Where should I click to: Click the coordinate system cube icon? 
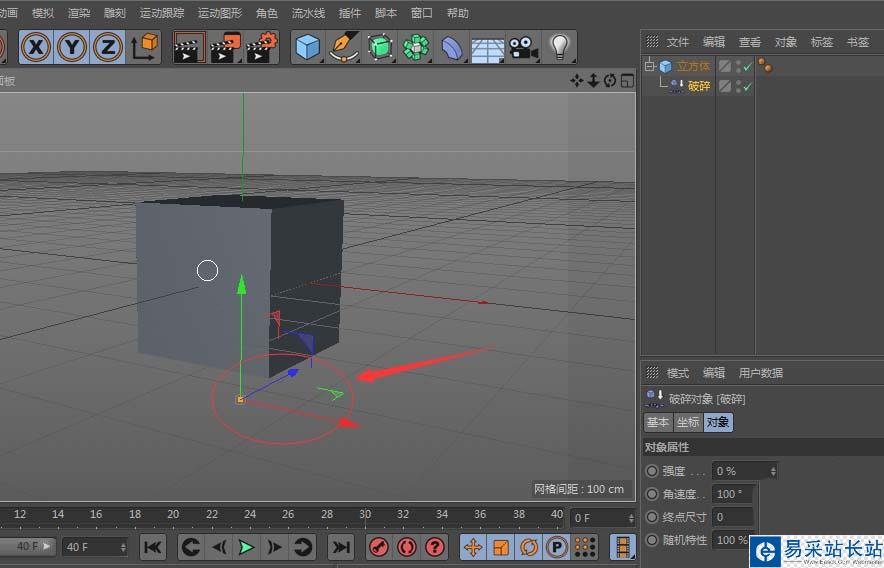pyautogui.click(x=145, y=46)
